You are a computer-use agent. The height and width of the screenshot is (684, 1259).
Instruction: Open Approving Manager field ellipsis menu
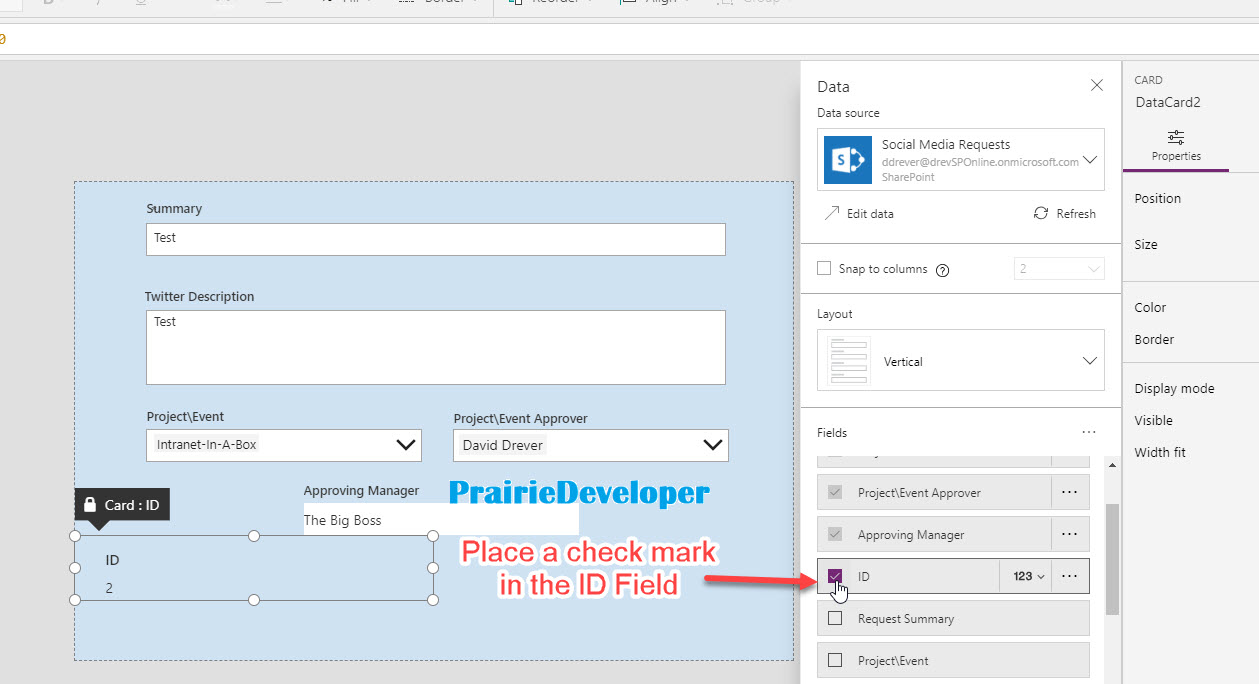tap(1070, 535)
